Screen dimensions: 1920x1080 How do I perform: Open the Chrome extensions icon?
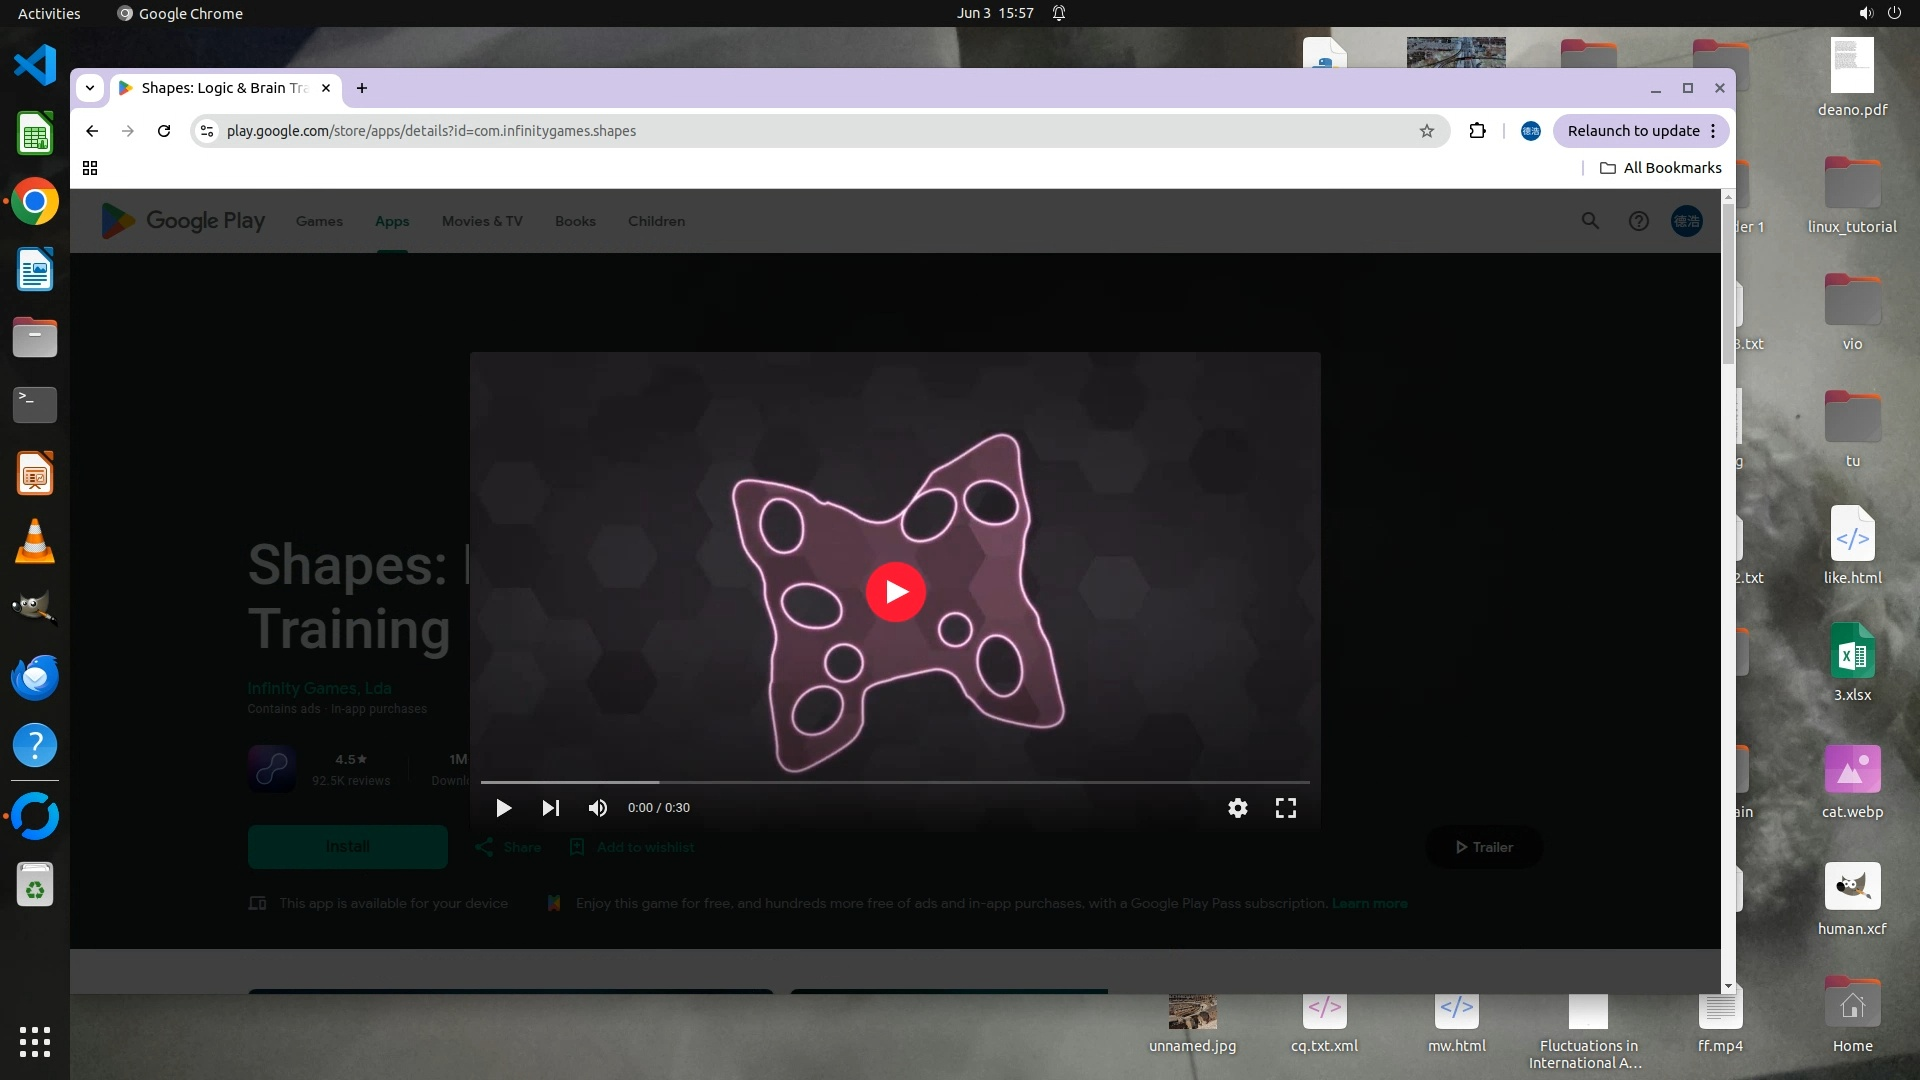(x=1477, y=131)
